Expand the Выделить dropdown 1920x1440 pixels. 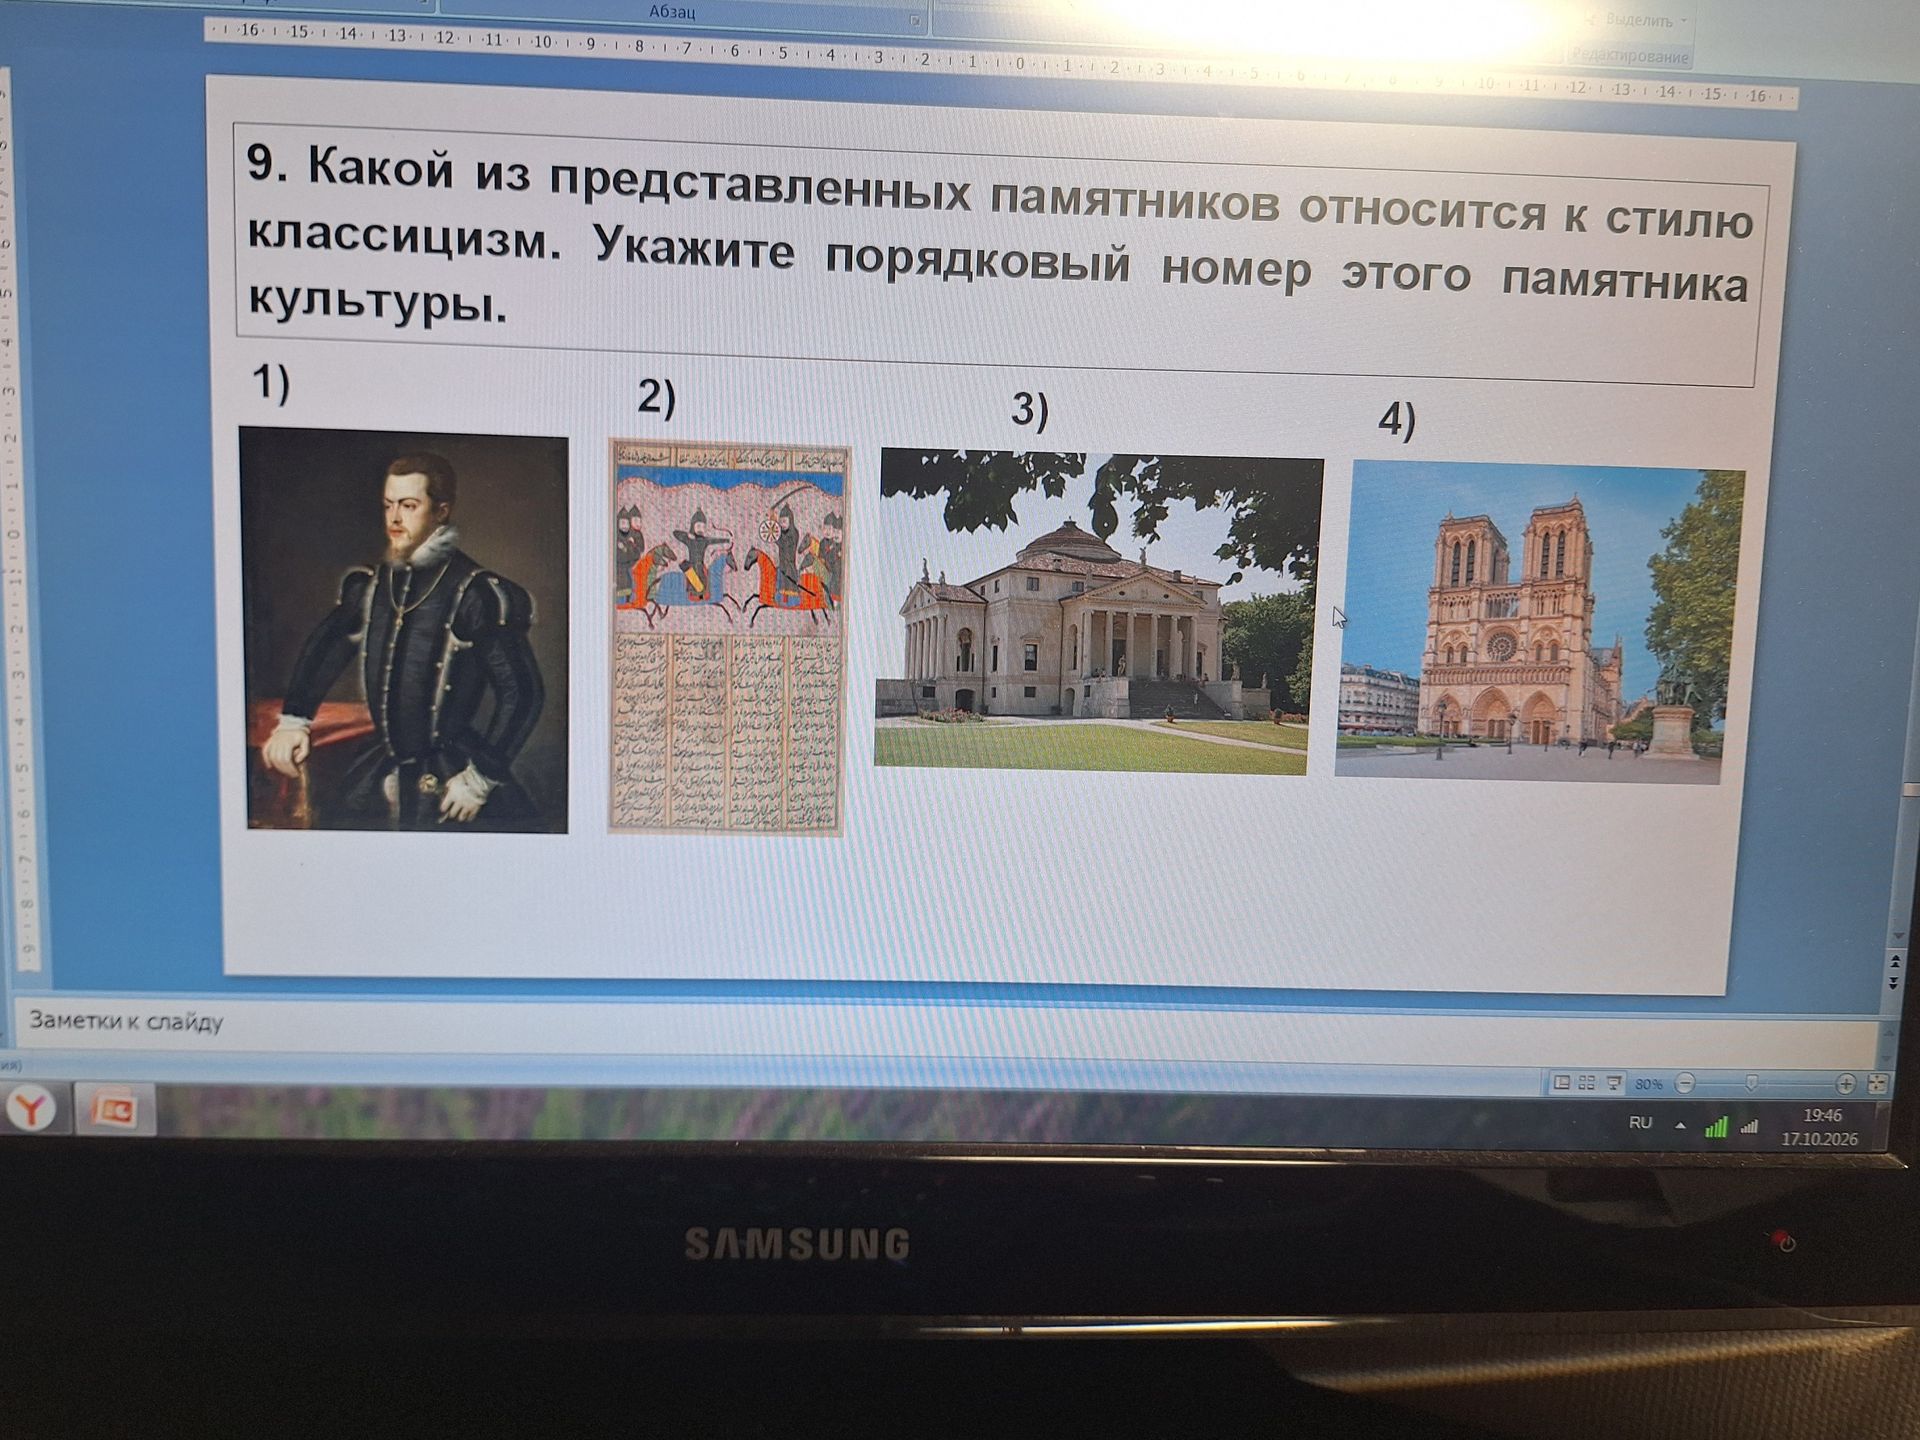click(1684, 21)
